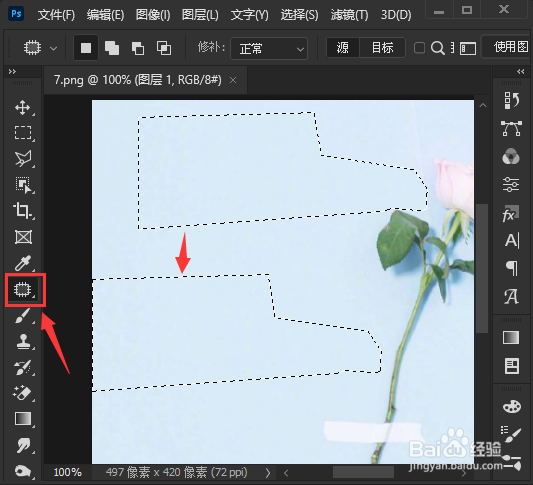533x485 pixels.
Task: Open the 修补 mode 正常 dropdown
Action: tap(269, 49)
